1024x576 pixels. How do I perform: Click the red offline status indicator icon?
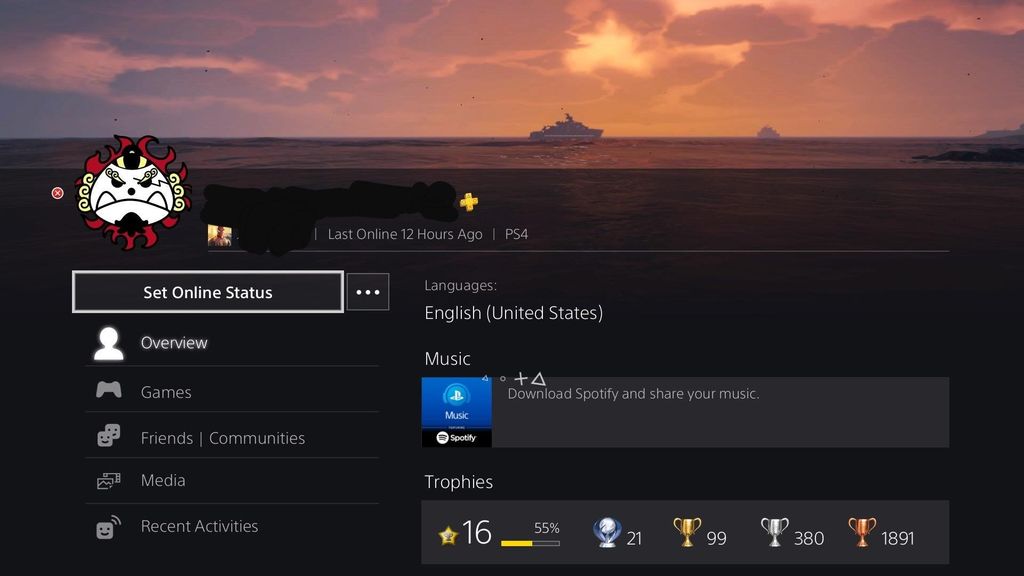click(x=57, y=193)
